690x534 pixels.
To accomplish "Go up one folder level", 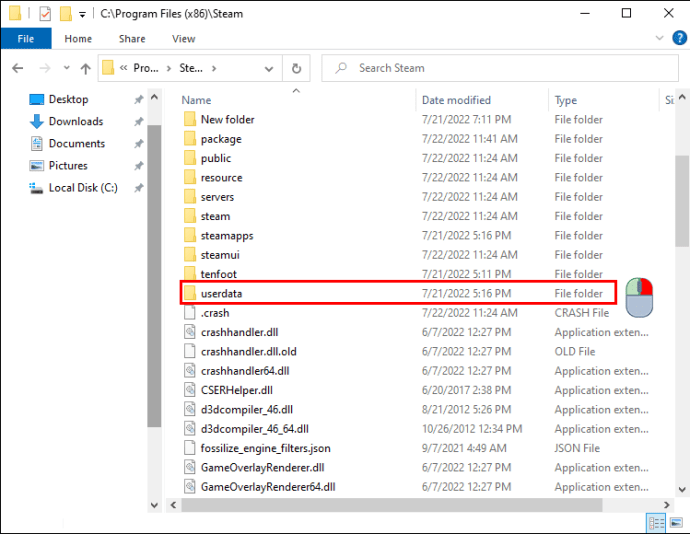I will [x=85, y=68].
